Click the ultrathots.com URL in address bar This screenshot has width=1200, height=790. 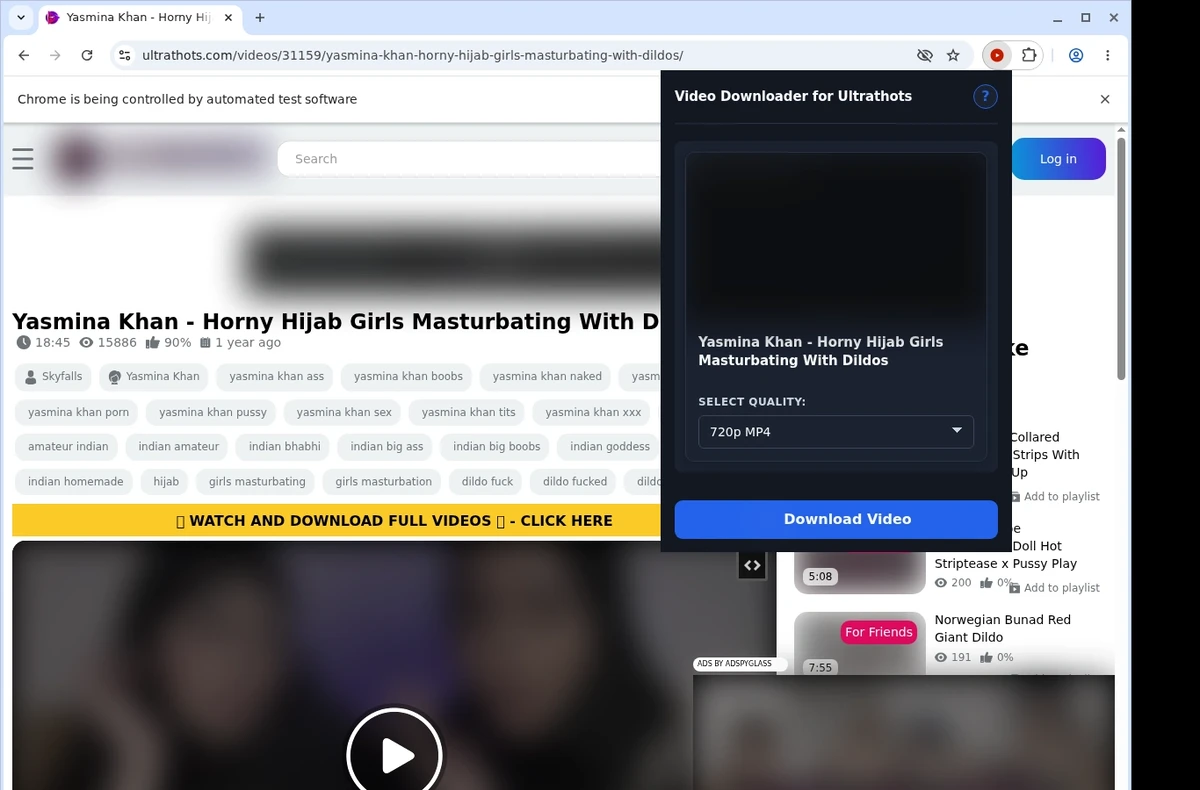[412, 56]
